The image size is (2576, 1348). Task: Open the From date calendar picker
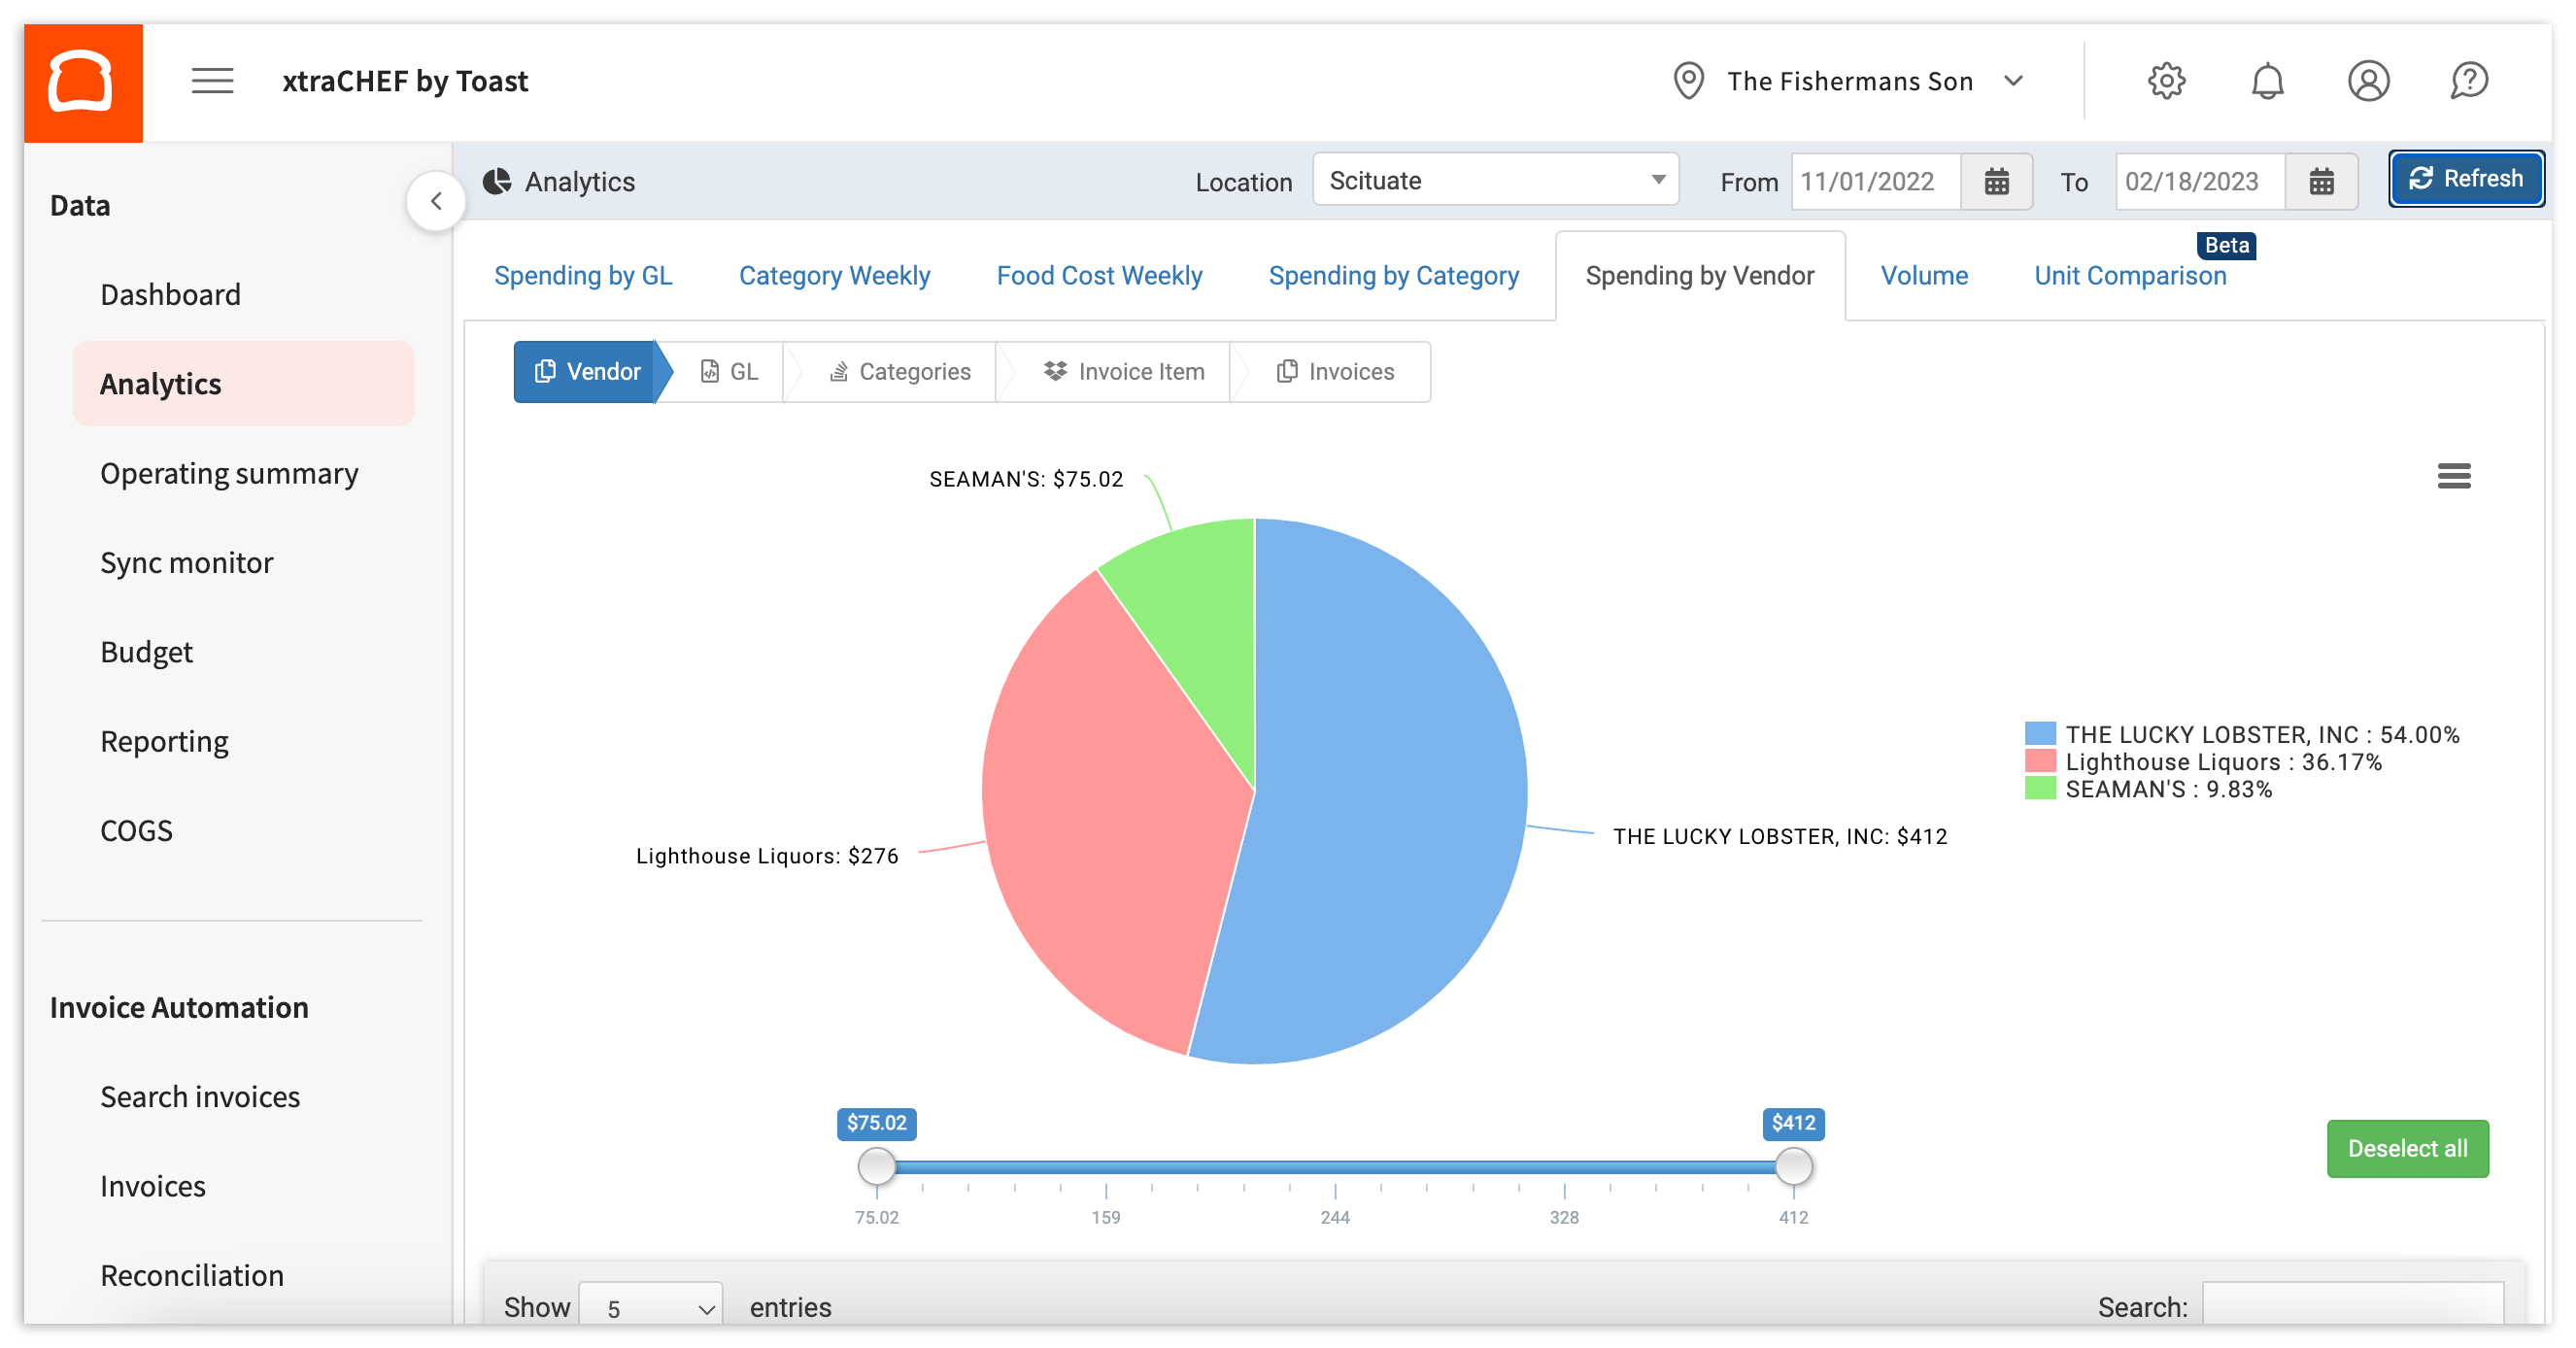click(x=1996, y=181)
